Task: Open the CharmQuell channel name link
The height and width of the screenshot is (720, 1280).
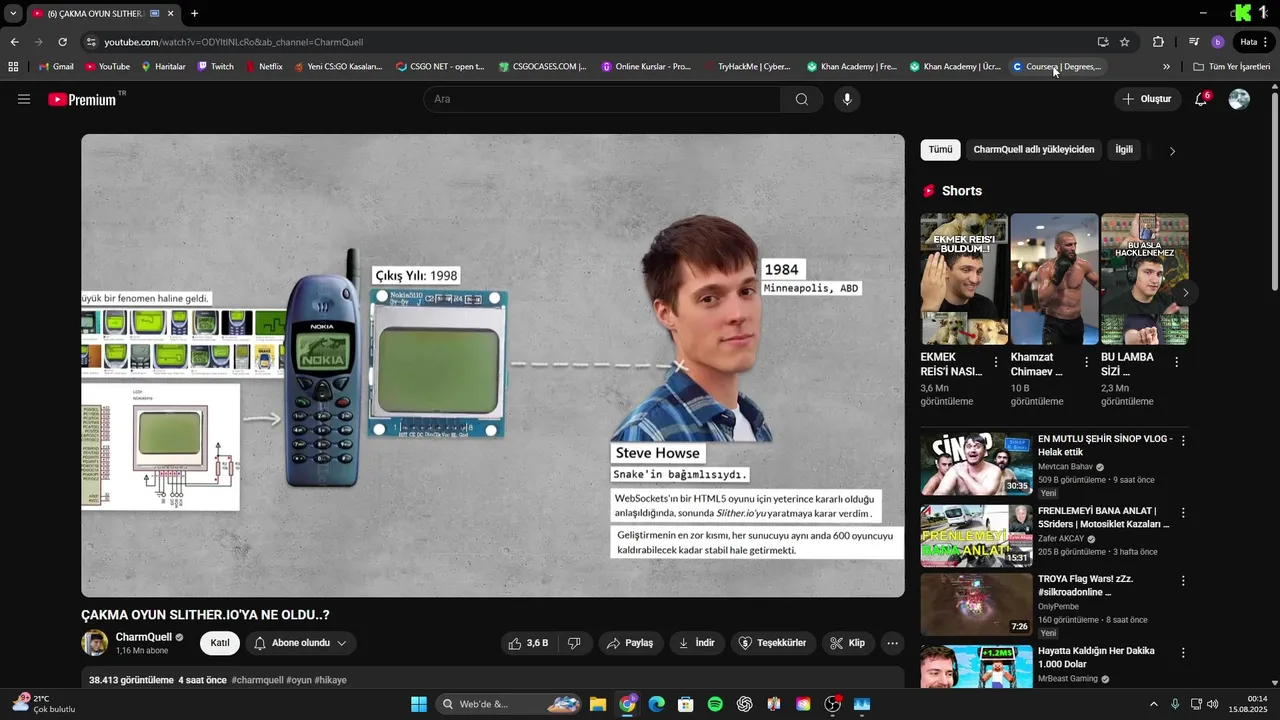Action: pos(144,637)
